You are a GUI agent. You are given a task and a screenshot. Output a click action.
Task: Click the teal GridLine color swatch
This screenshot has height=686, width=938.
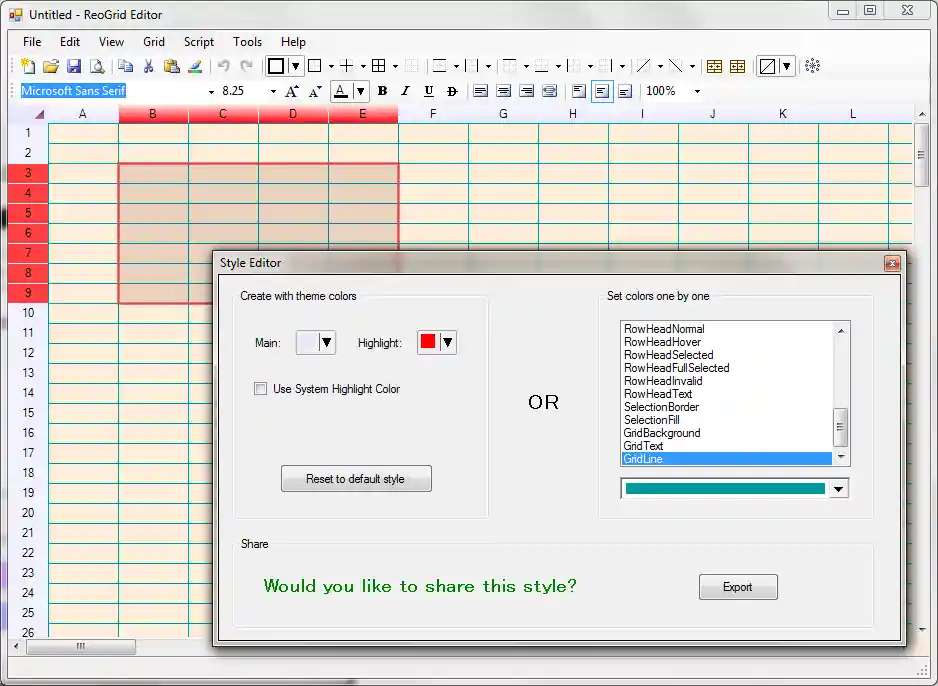point(726,488)
